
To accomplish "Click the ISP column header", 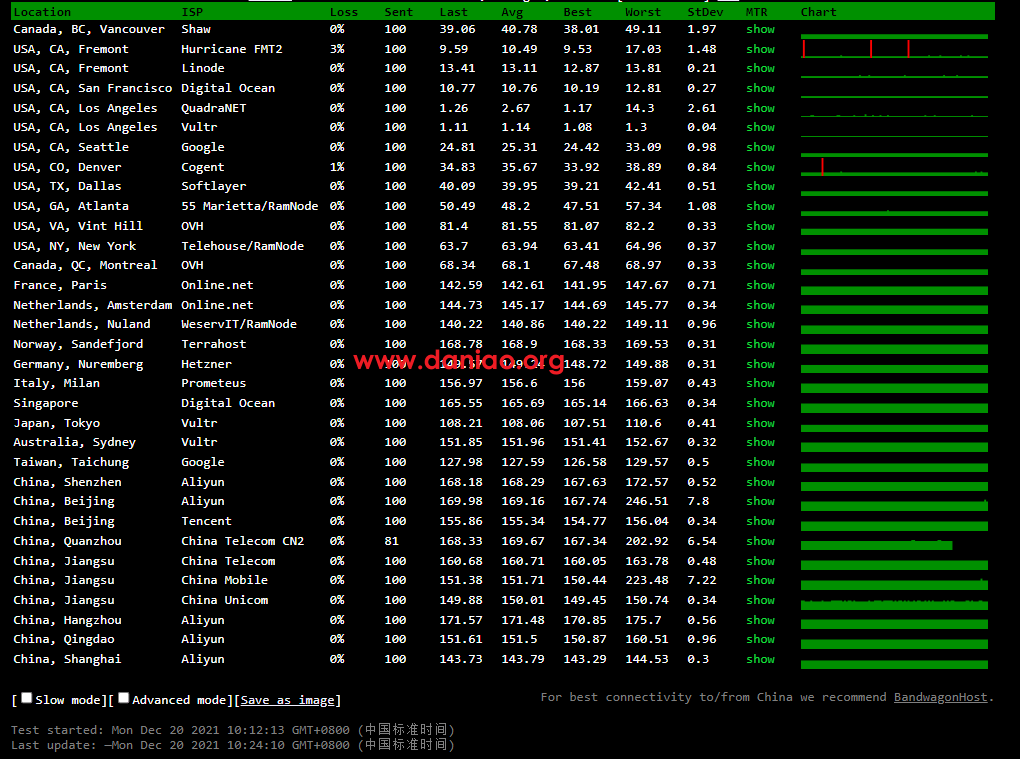I will pyautogui.click(x=192, y=12).
